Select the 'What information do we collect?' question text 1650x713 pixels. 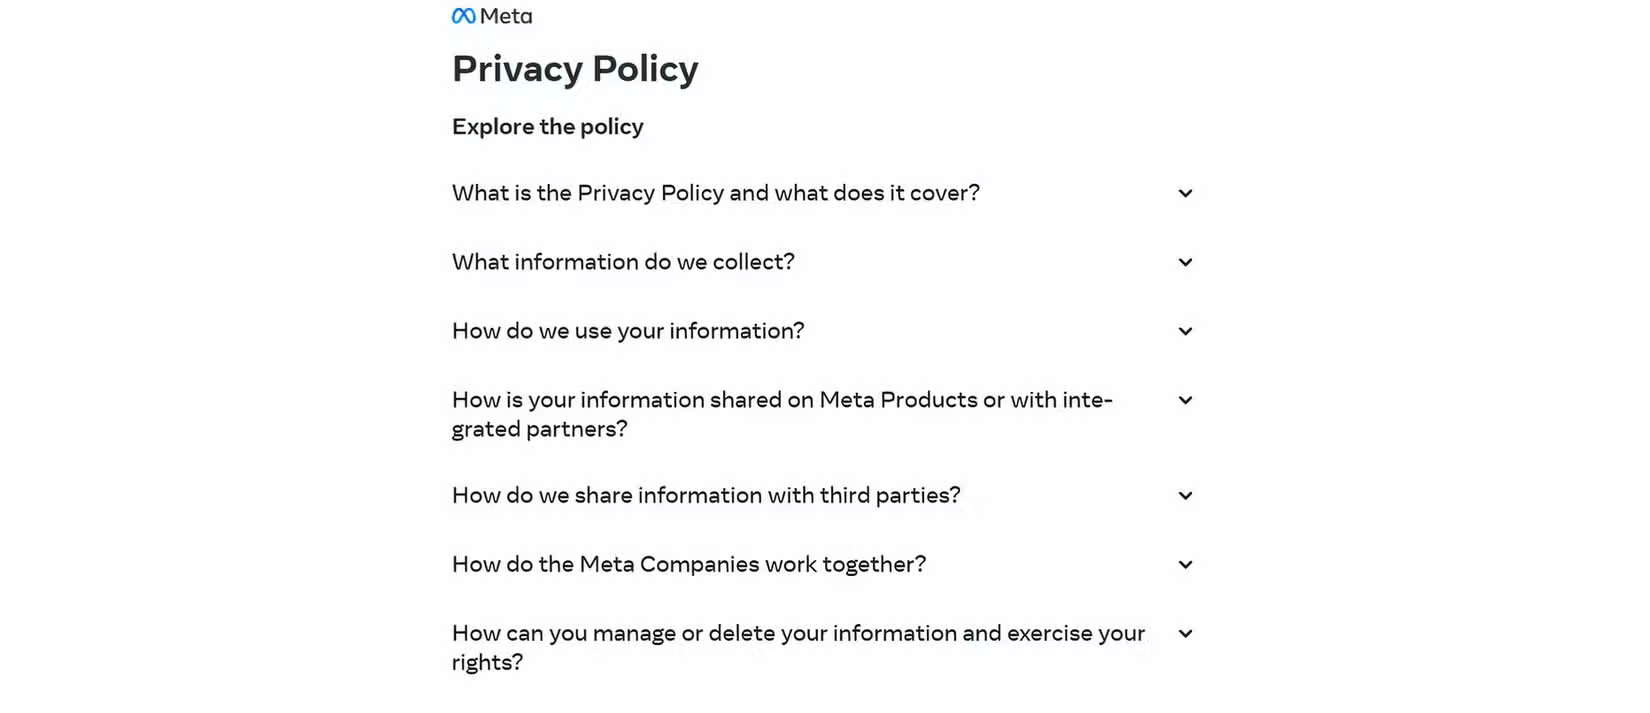[623, 262]
